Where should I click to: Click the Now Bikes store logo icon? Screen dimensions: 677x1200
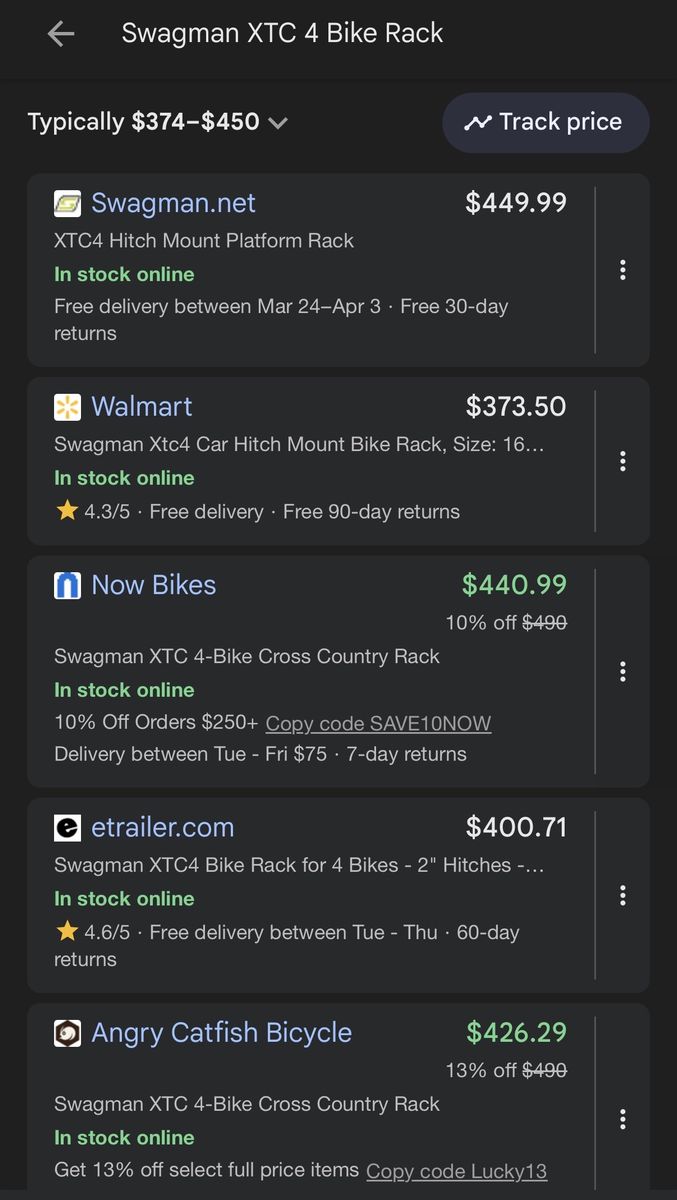(x=67, y=585)
